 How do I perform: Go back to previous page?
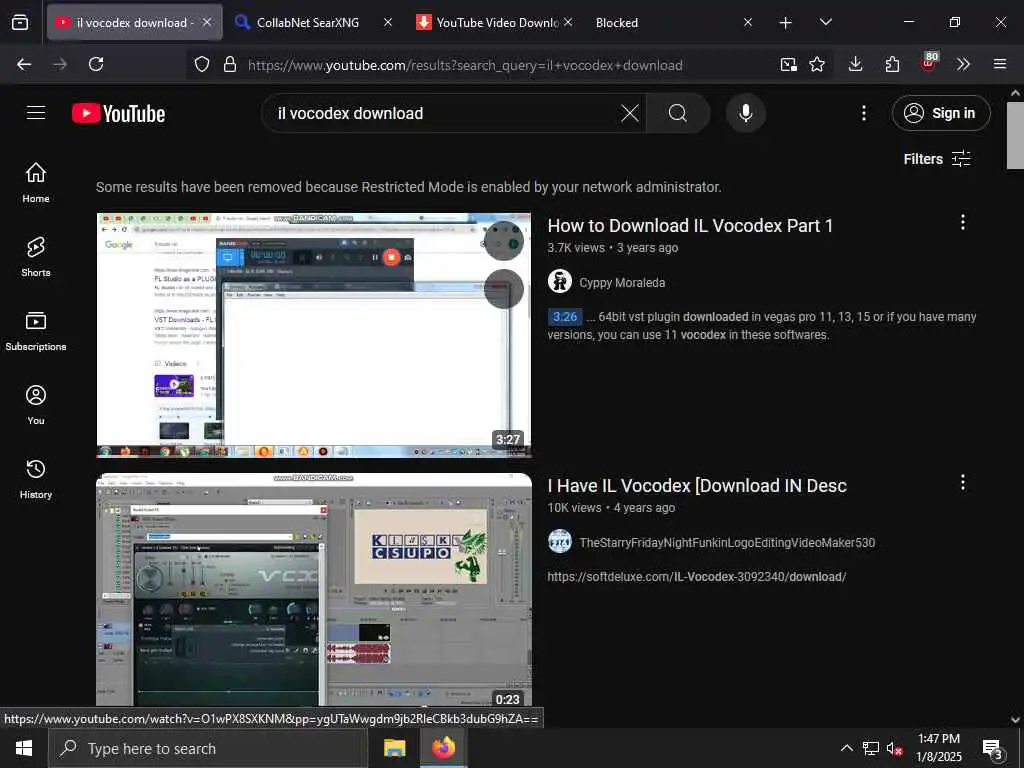click(x=24, y=64)
